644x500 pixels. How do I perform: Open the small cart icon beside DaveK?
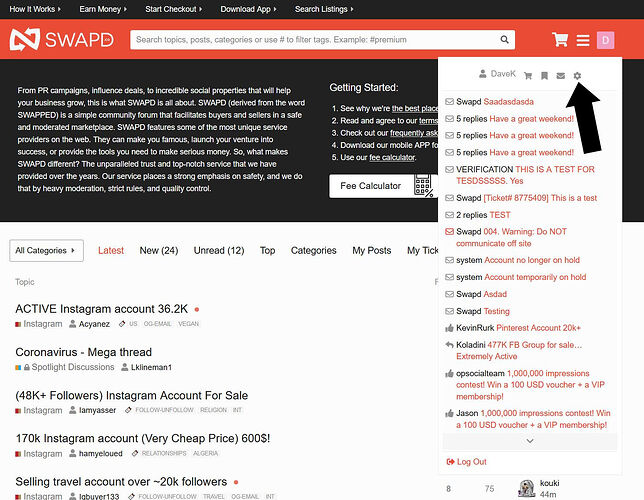point(528,76)
